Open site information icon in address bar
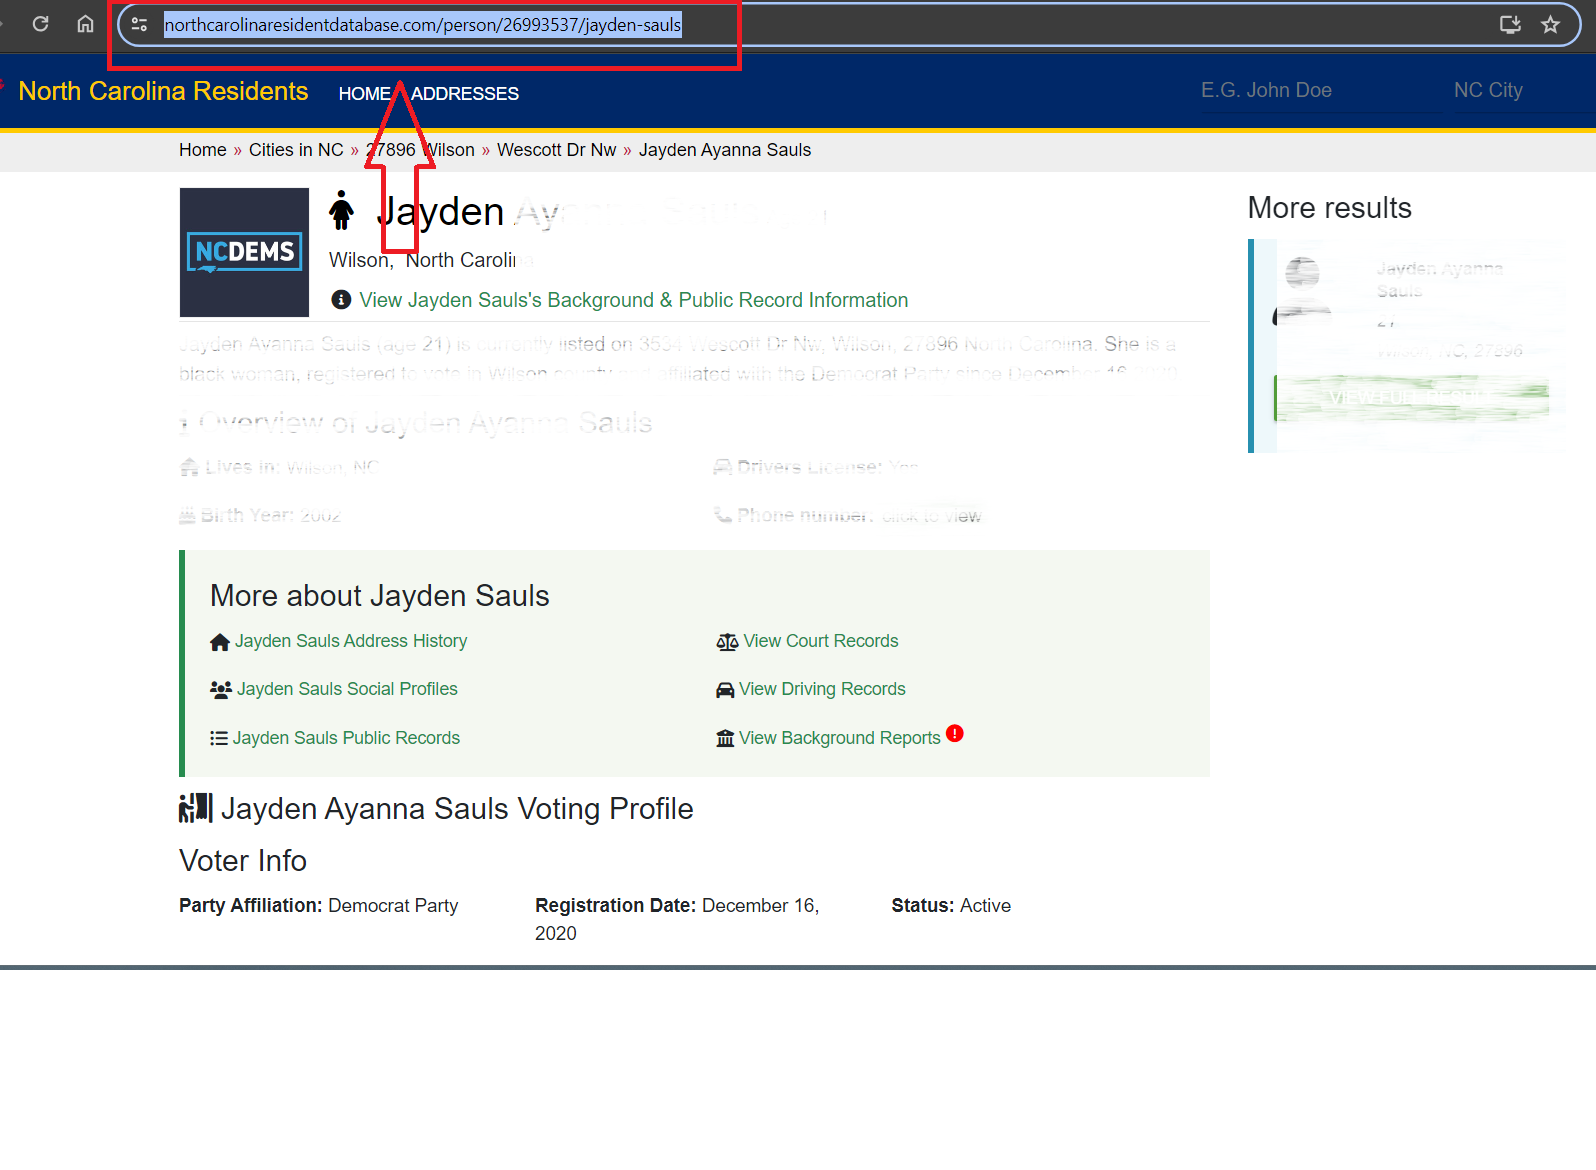The image size is (1596, 1170). (x=140, y=25)
